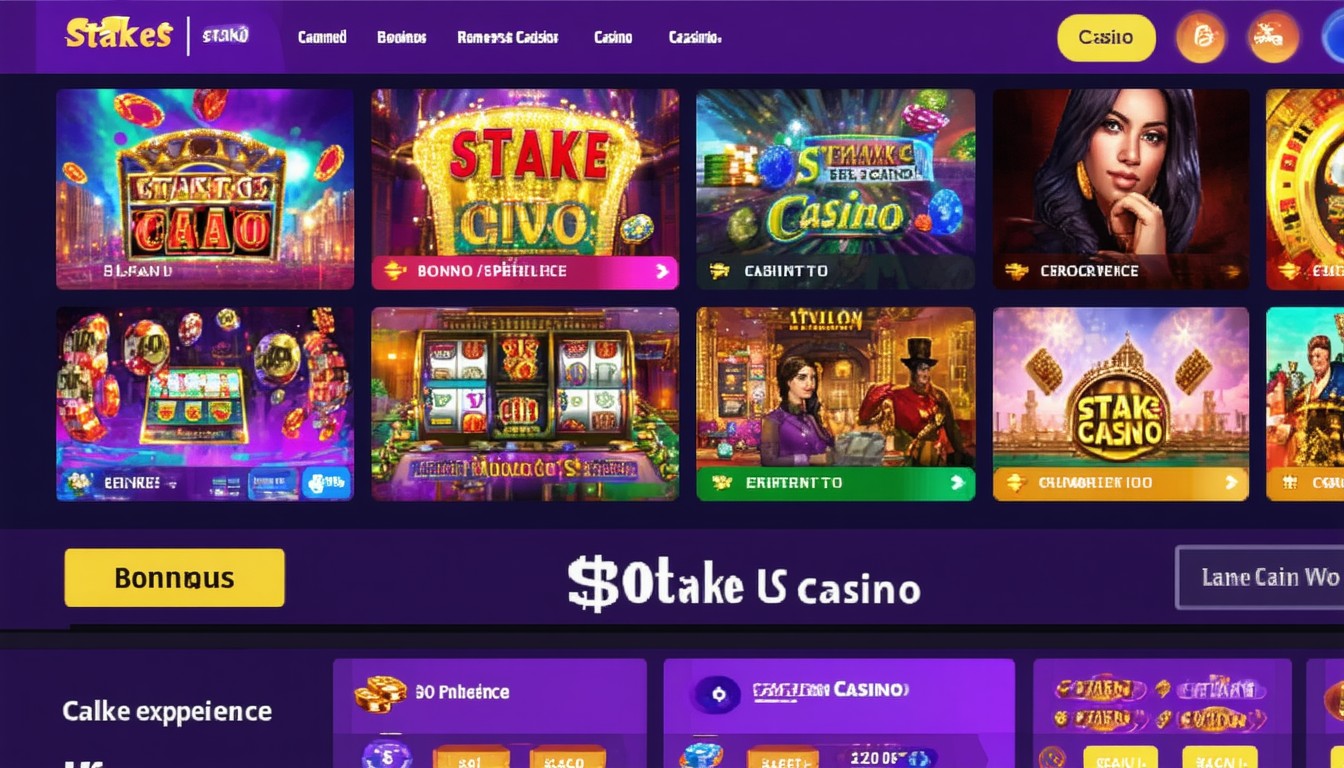Click the gold coins icon beside Phhehce
This screenshot has height=768, width=1344.
[x=380, y=692]
